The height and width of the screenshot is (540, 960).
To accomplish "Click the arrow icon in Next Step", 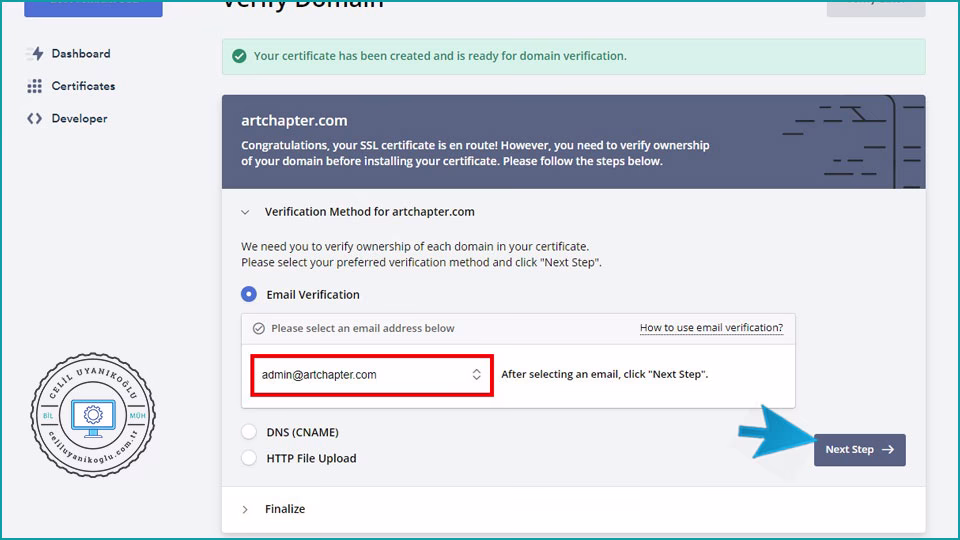I will pos(888,450).
